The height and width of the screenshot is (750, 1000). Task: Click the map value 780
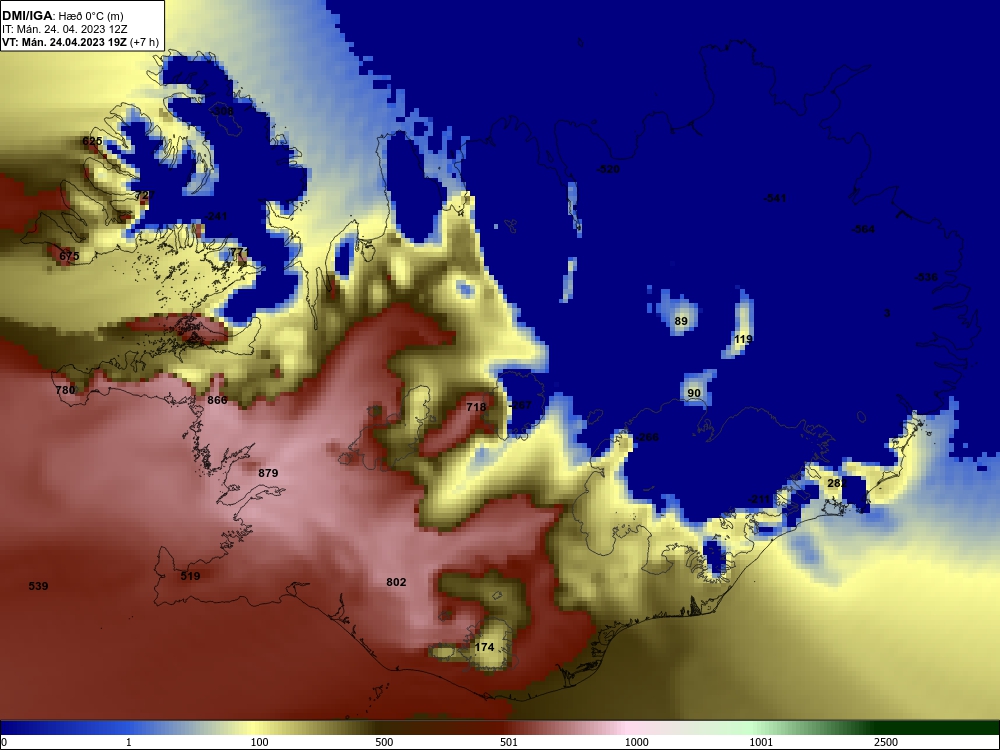(x=66, y=390)
